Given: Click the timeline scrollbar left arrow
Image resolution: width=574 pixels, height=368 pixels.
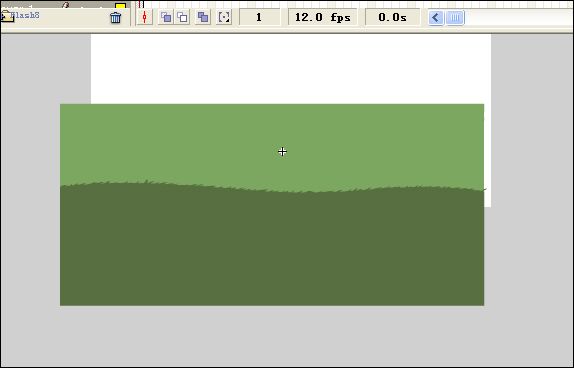Looking at the screenshot, I should (x=436, y=18).
